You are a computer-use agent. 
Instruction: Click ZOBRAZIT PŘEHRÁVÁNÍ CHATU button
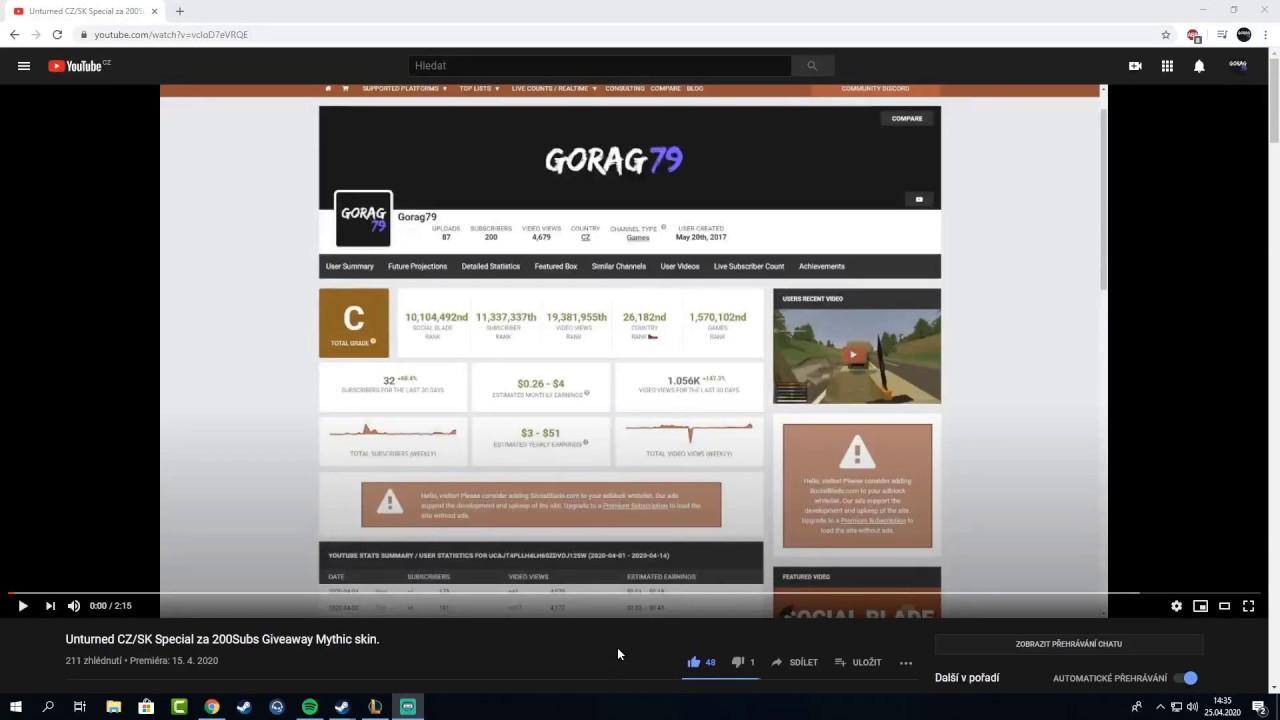(x=1069, y=644)
